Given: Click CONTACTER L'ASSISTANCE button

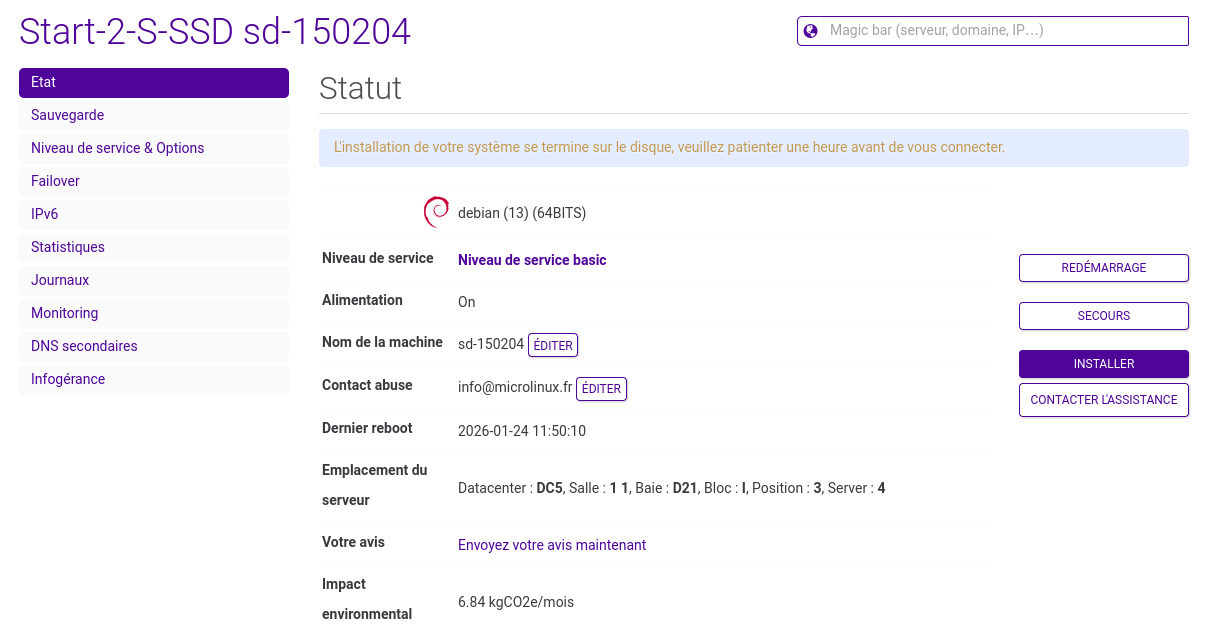Looking at the screenshot, I should tap(1103, 400).
